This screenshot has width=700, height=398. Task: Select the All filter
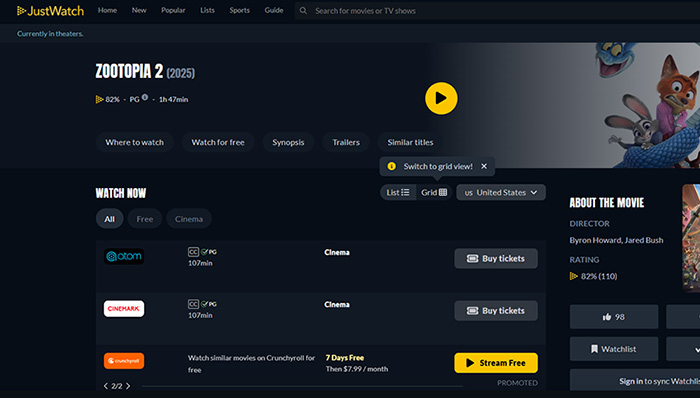(109, 219)
